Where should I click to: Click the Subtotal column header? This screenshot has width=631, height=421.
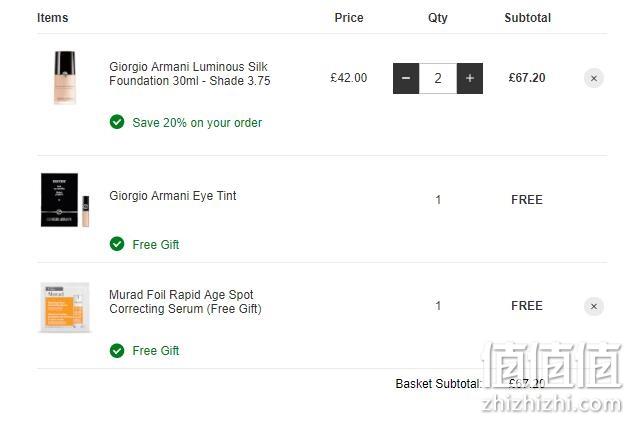coord(528,18)
